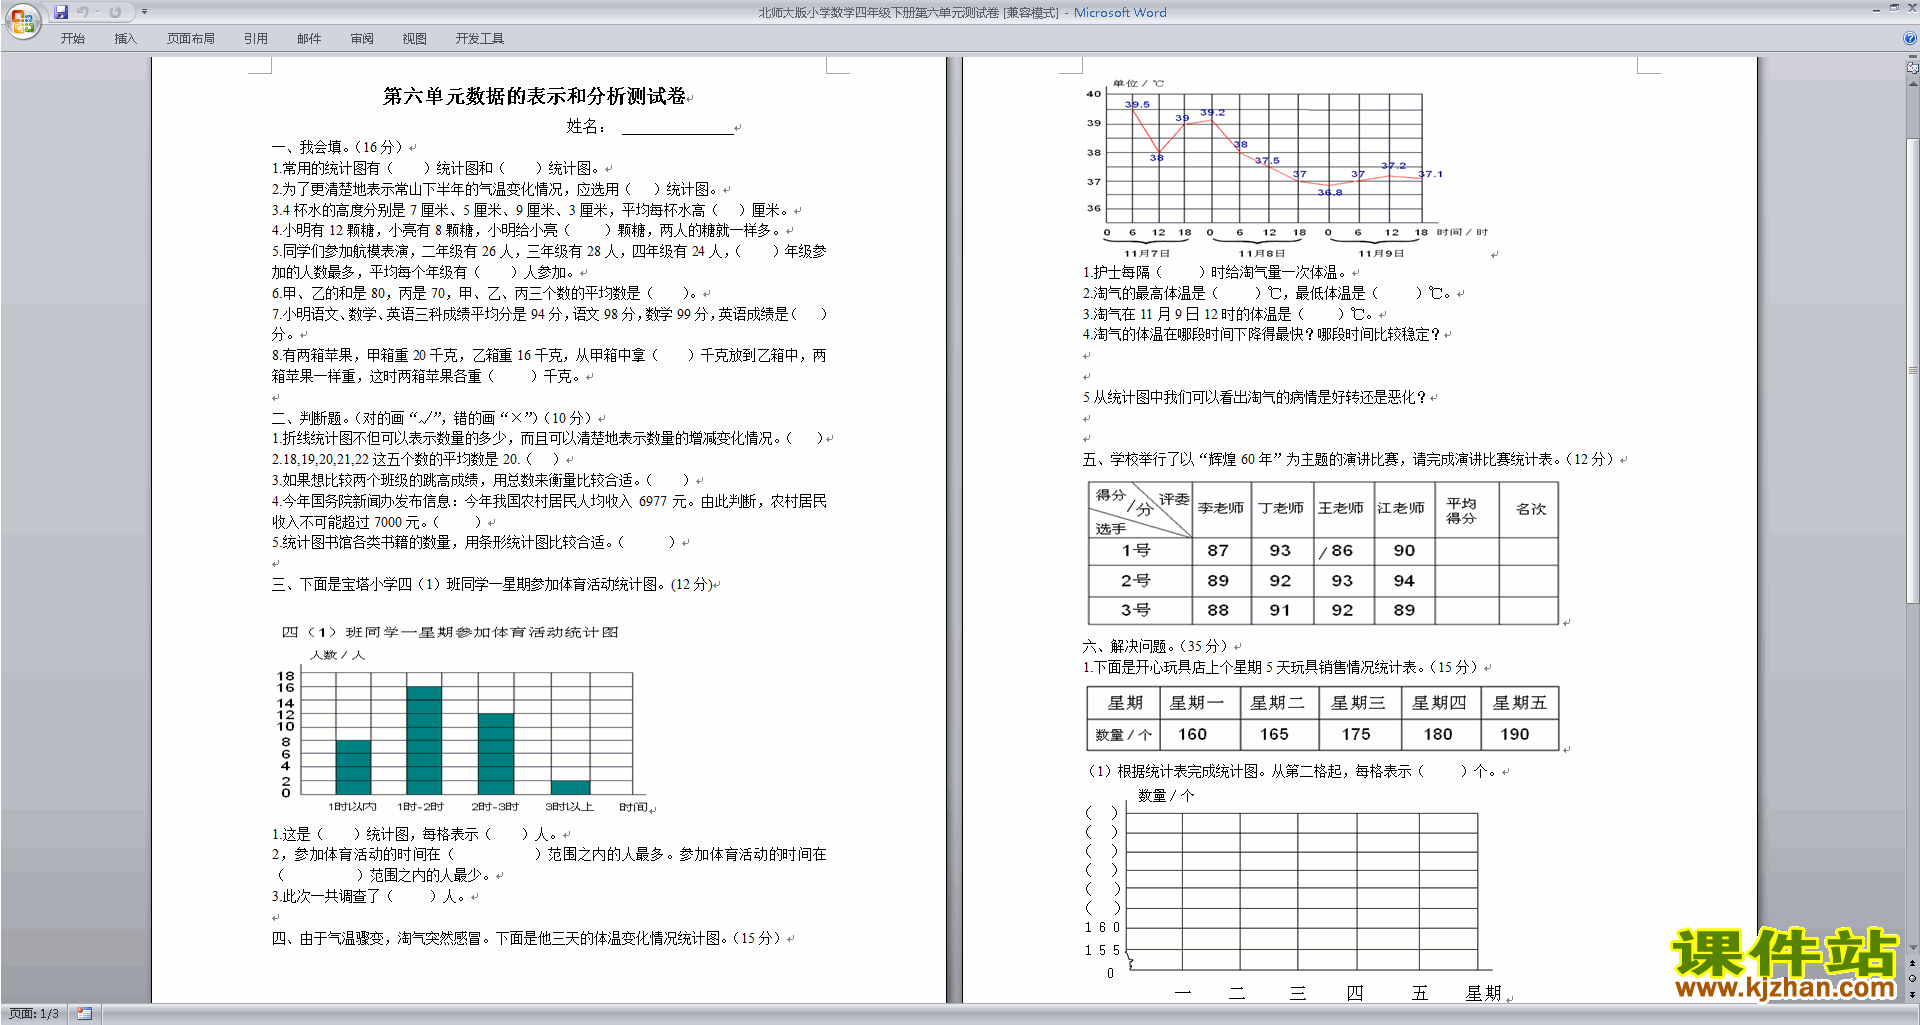Click the proofing check icon in status bar
Viewport: 1920px width, 1025px height.
click(x=84, y=1014)
